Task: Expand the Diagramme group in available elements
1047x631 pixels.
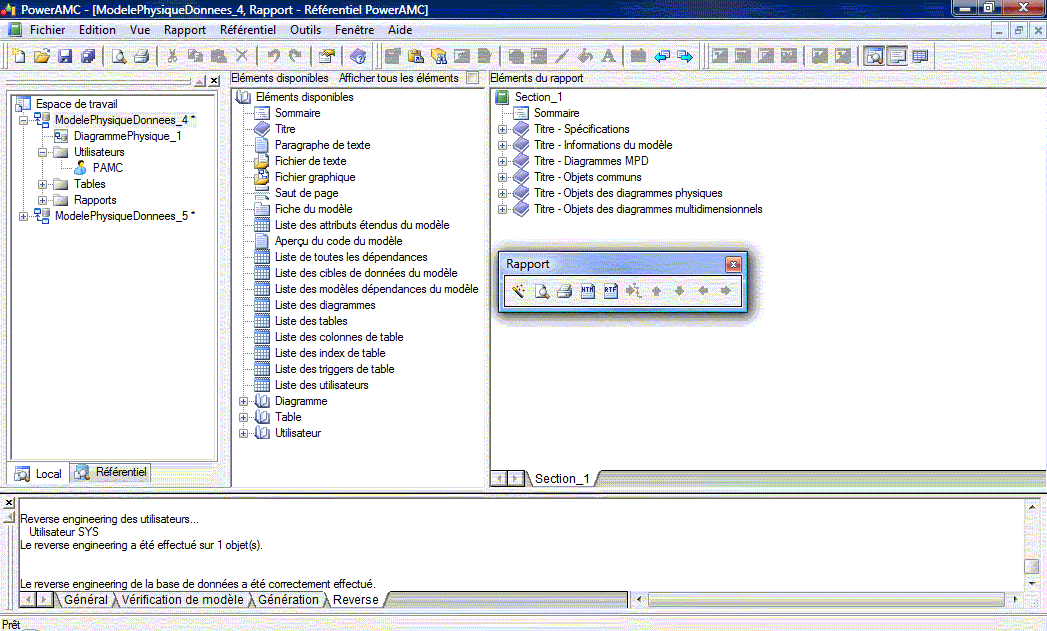Action: [243, 401]
